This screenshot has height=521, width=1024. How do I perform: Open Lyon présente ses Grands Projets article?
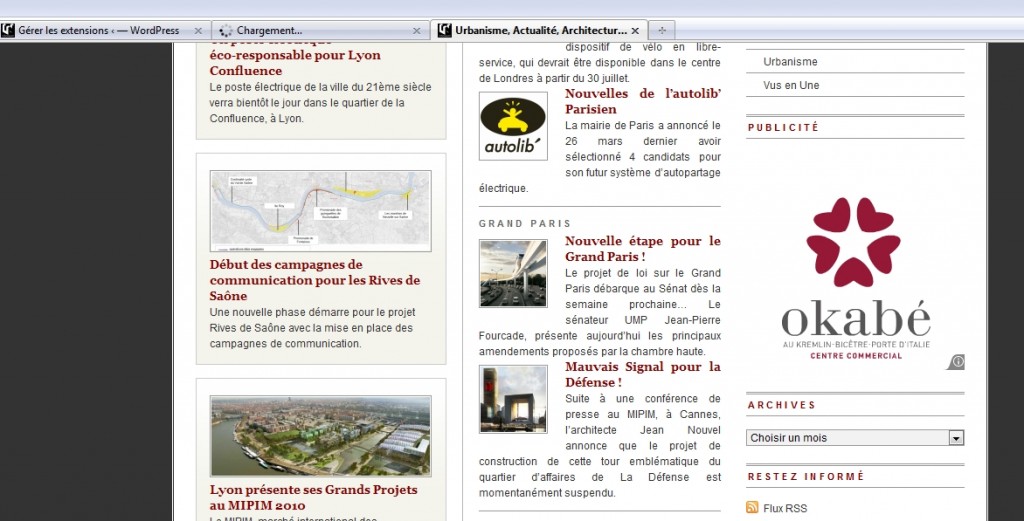313,498
